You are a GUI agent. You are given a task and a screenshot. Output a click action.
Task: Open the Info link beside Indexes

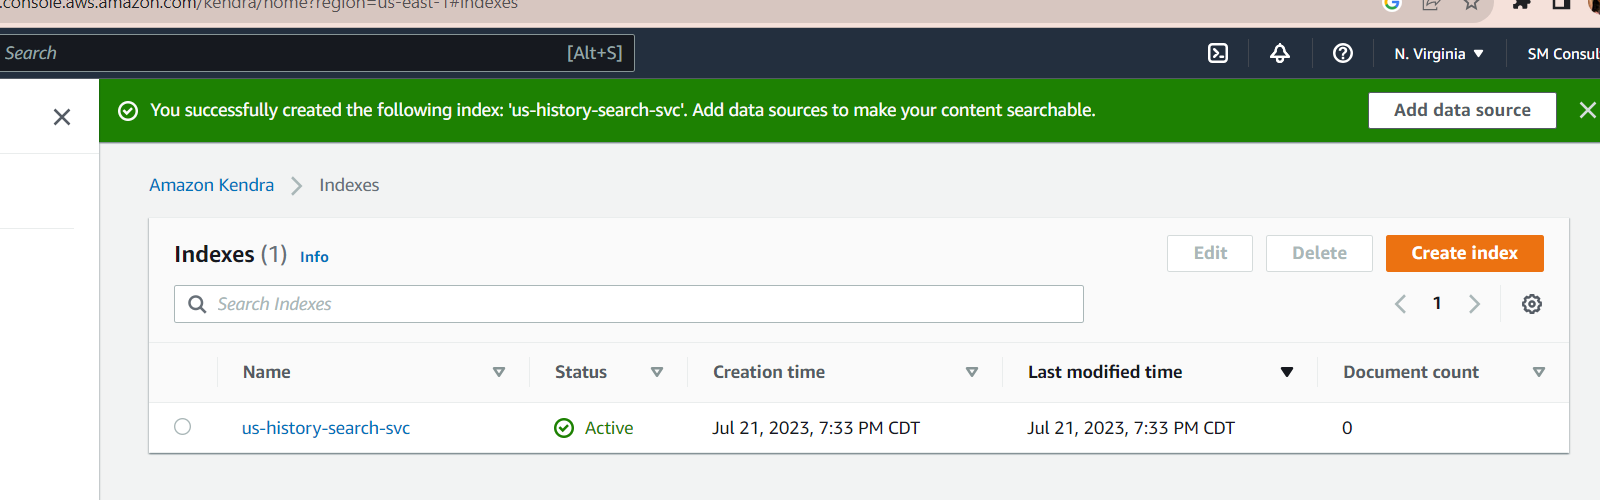[x=314, y=257]
